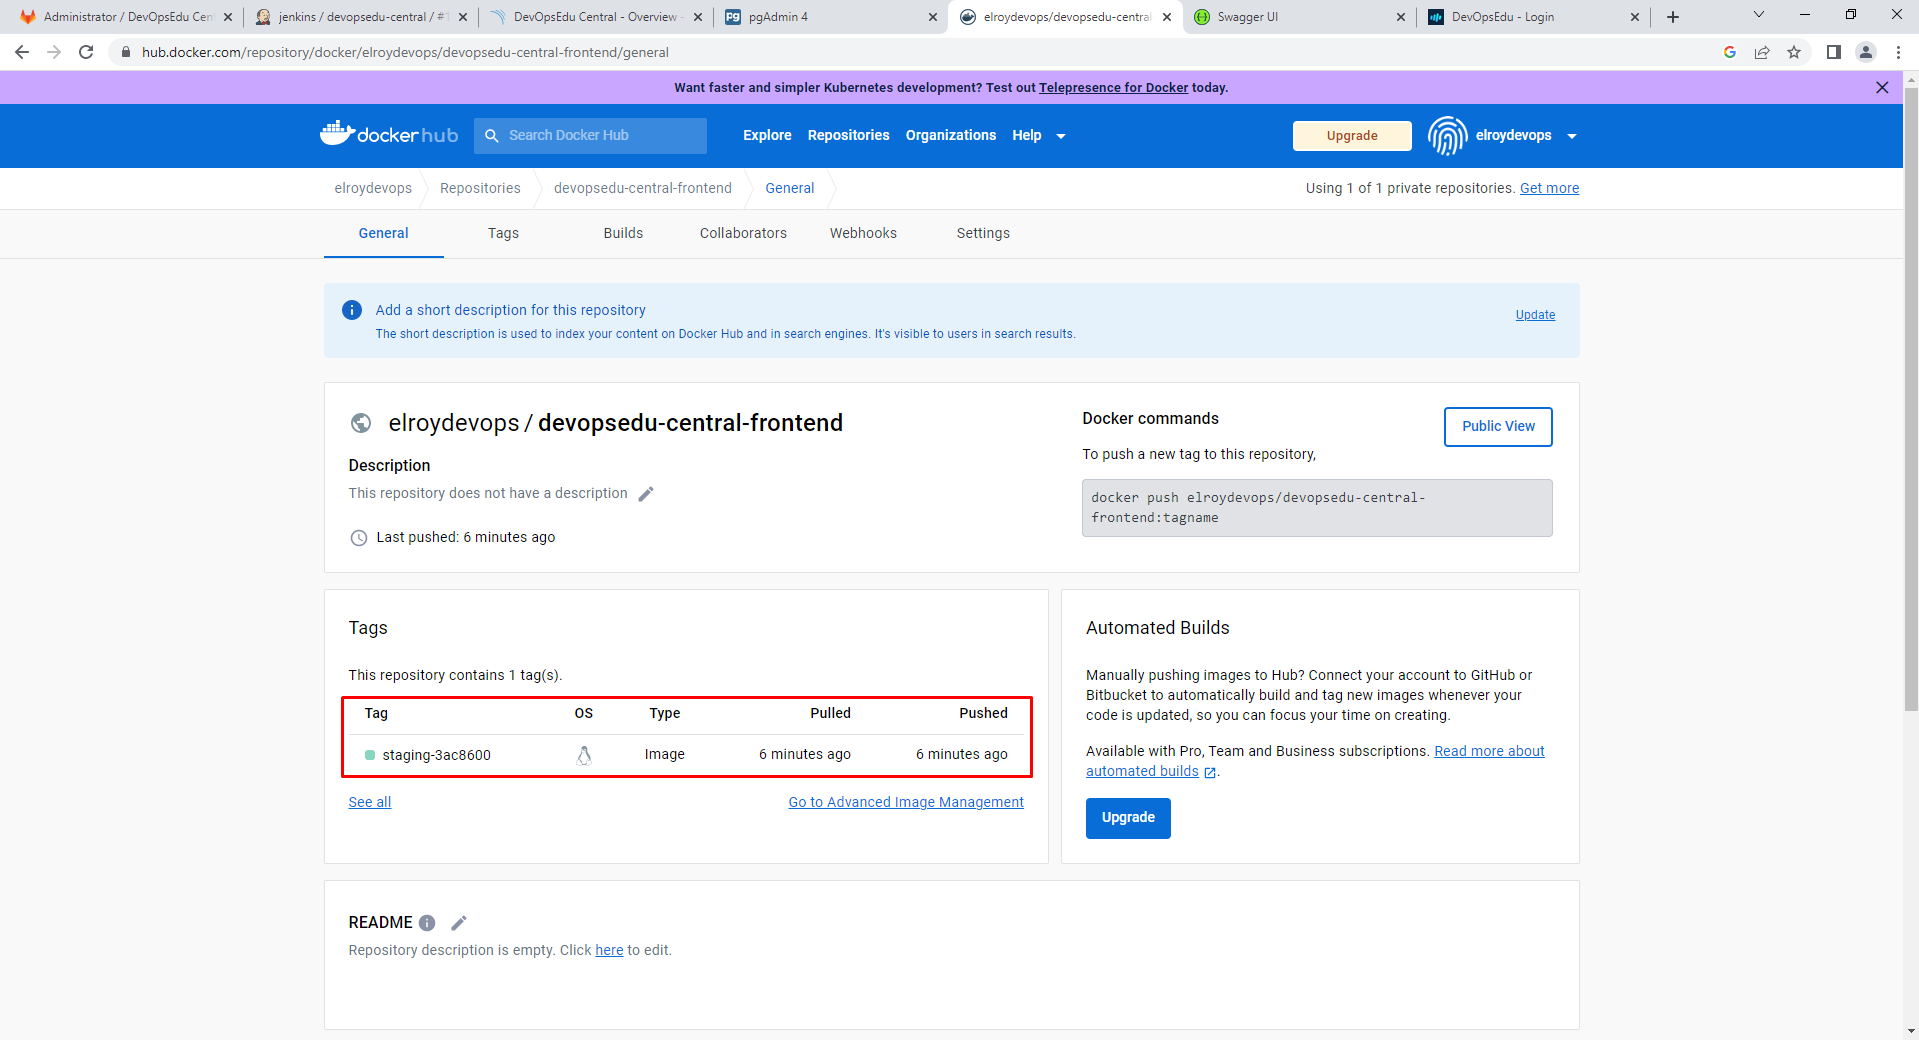Click the vertical page scrollbar
Viewport: 1919px width, 1040px height.
(x=1911, y=400)
